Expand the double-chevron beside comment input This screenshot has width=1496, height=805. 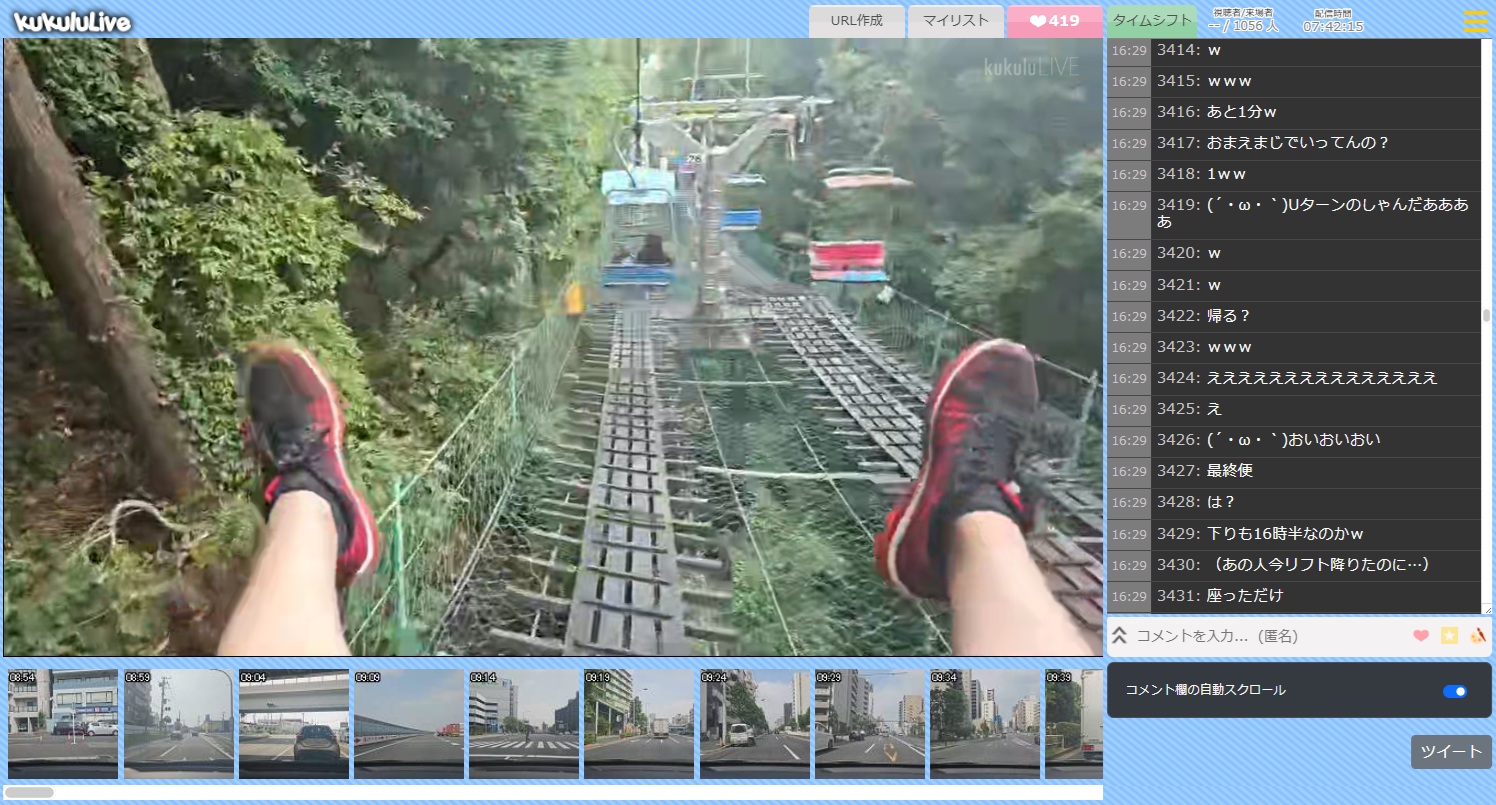pos(1120,635)
